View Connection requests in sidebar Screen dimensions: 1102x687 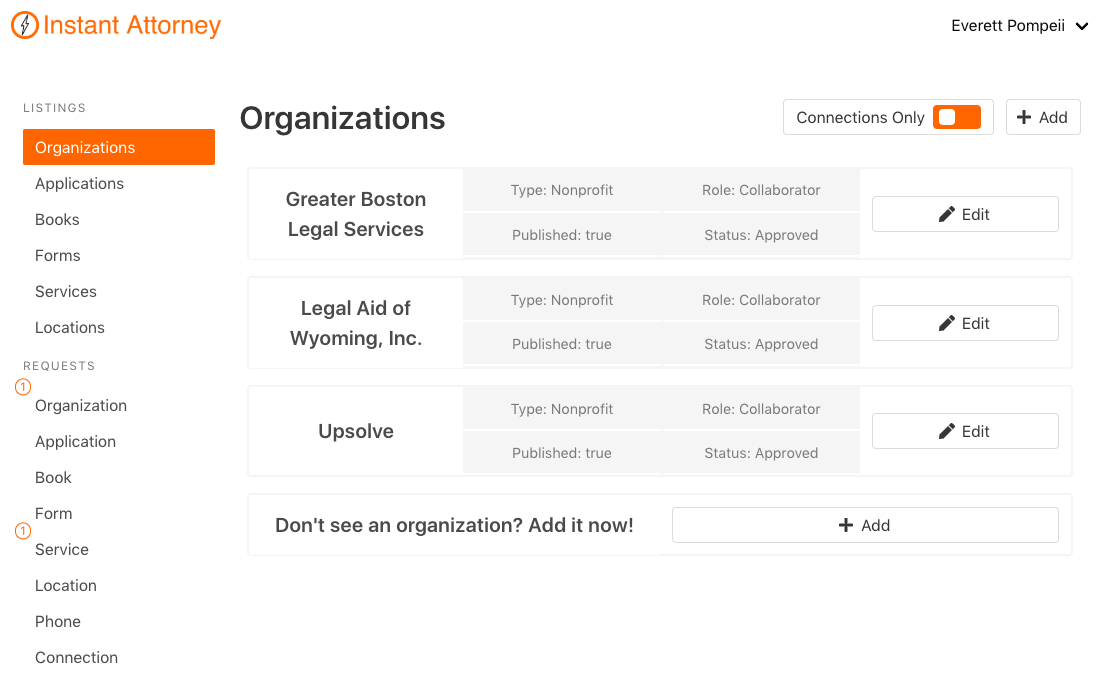[76, 657]
